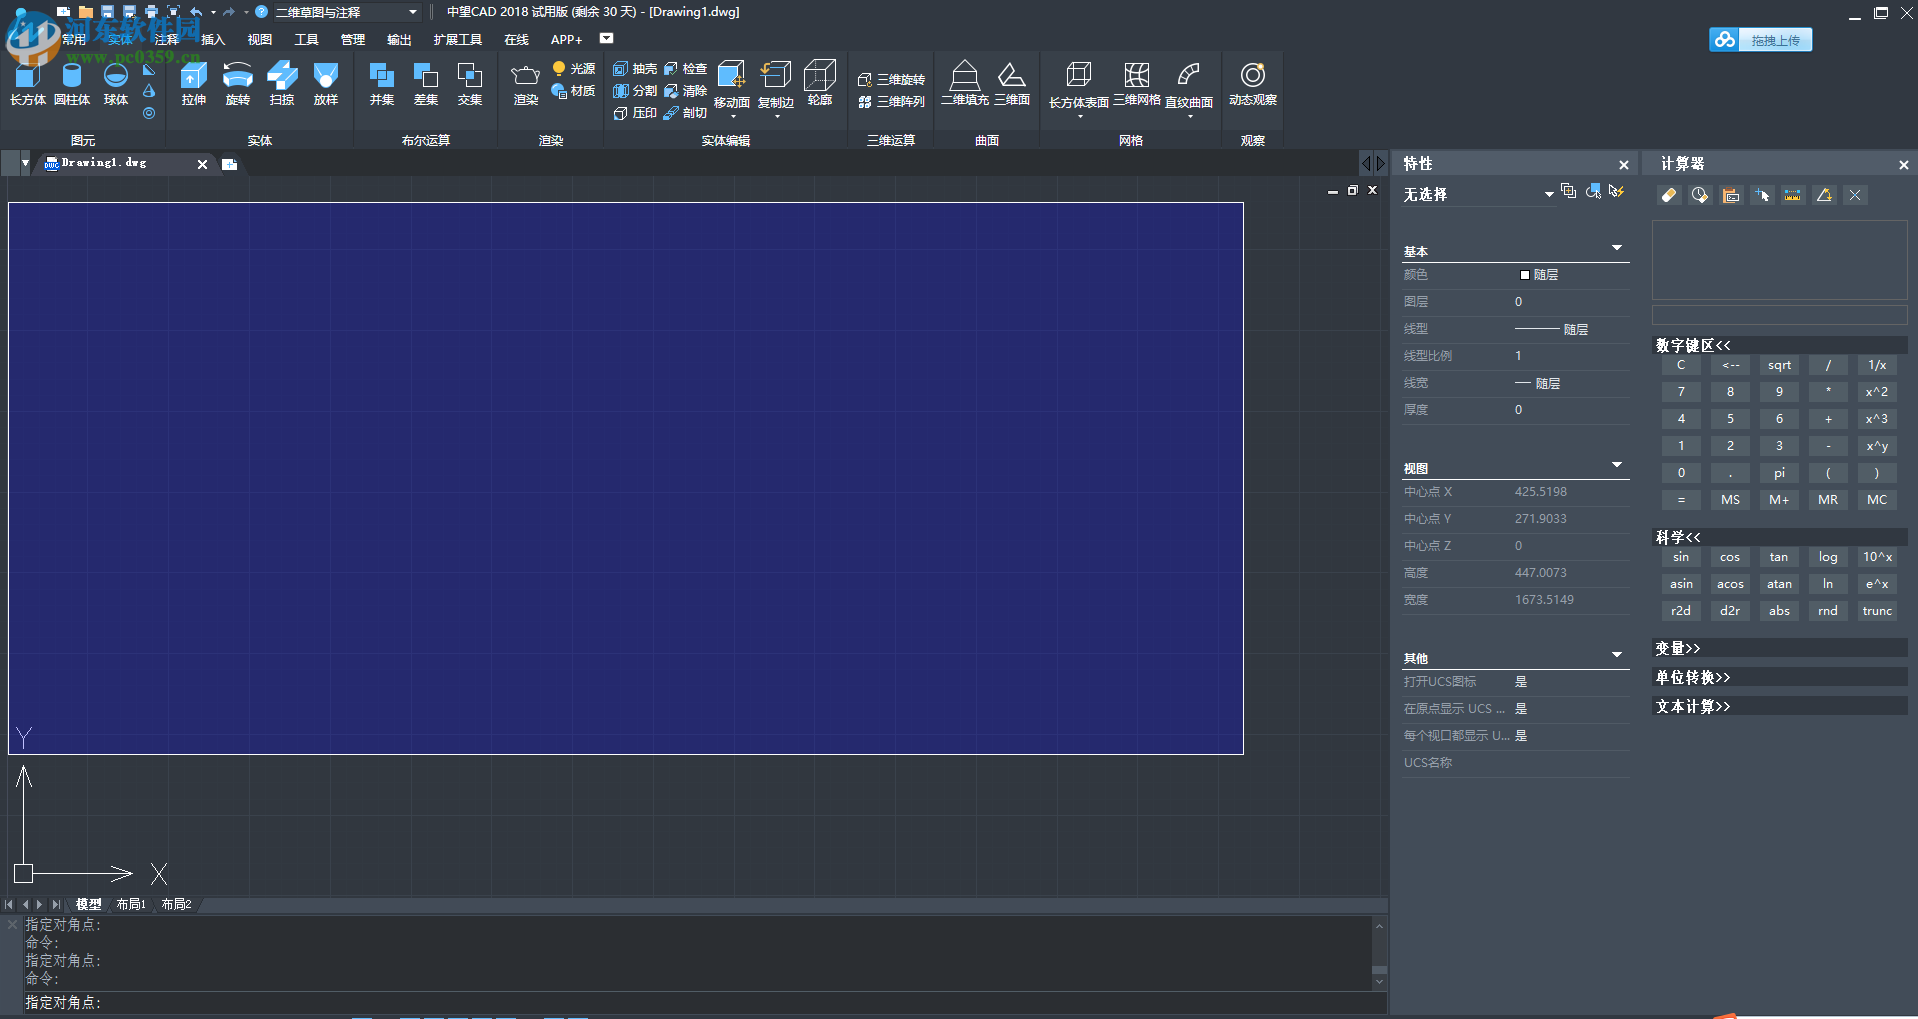Open the 视图 ribbon tab
The image size is (1918, 1019).
(259, 40)
